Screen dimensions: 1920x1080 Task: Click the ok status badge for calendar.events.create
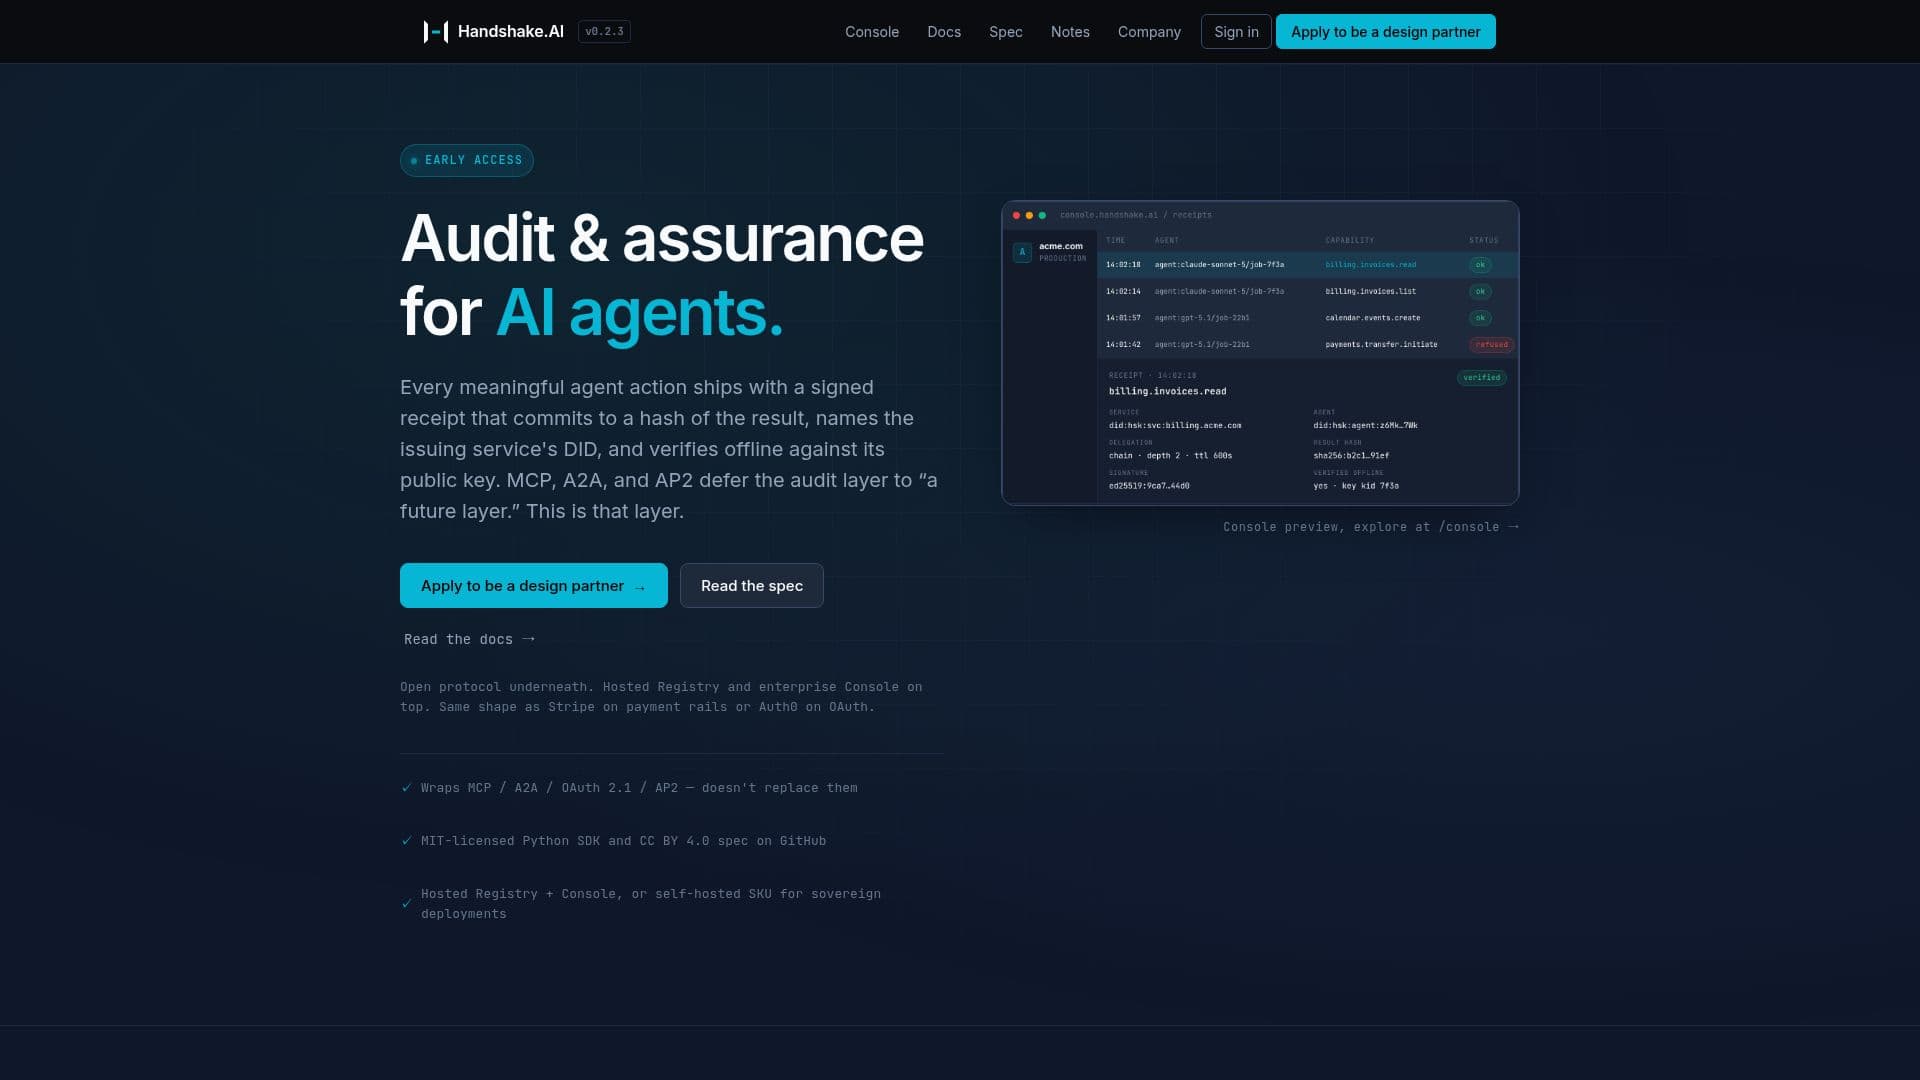point(1480,318)
